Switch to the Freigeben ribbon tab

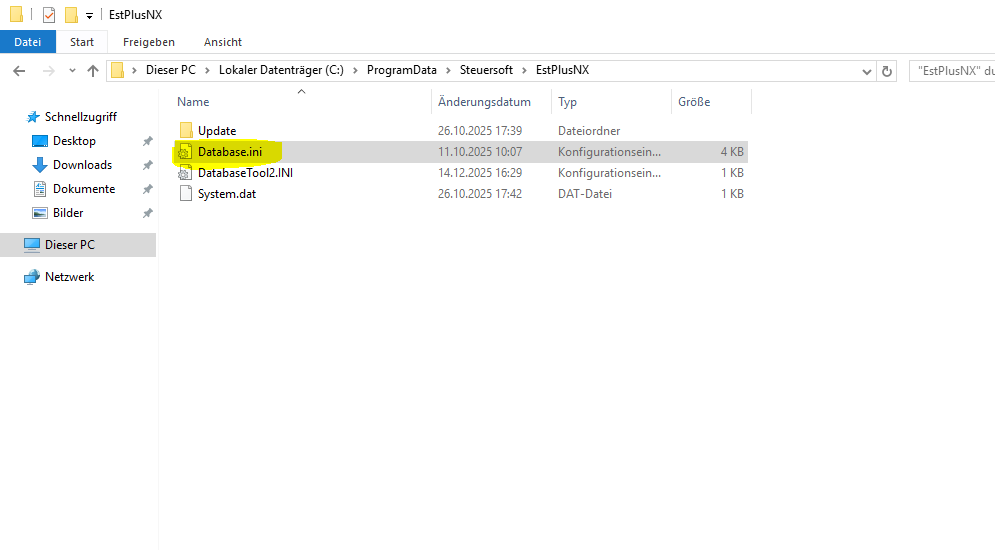pyautogui.click(x=148, y=42)
